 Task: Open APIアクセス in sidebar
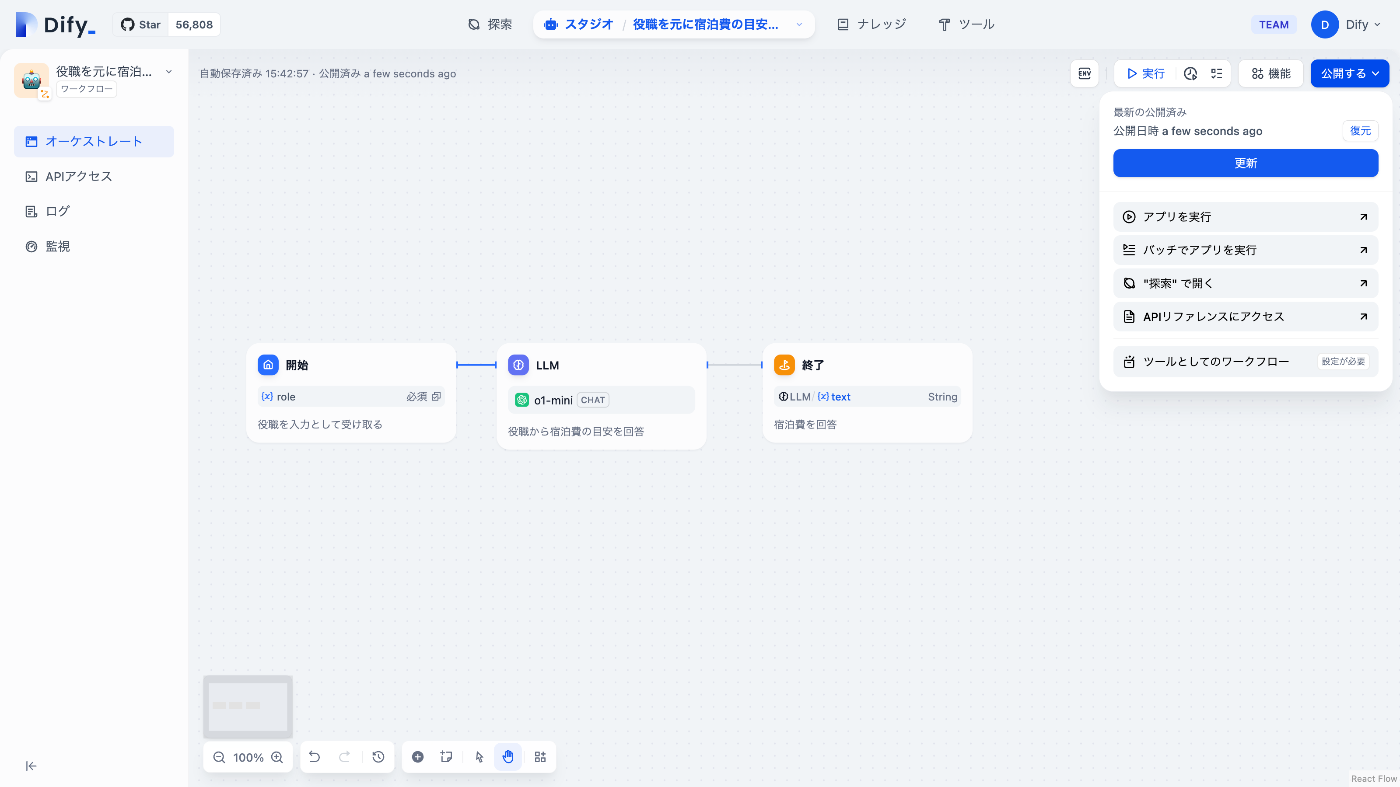point(94,176)
